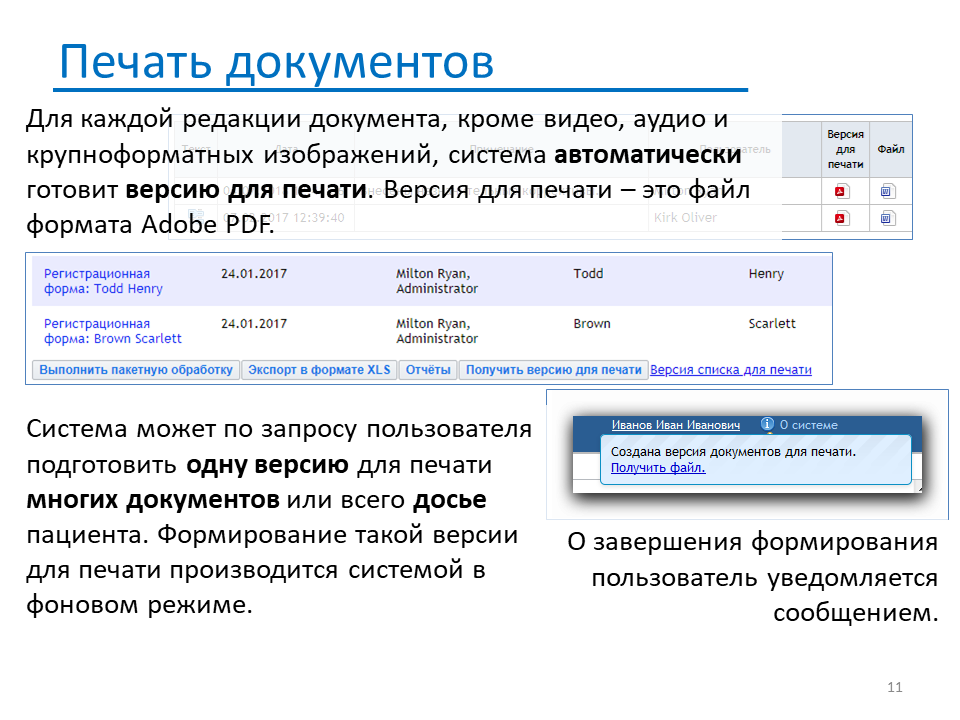The height and width of the screenshot is (720, 960).
Task: Click Файл column header
Action: [891, 149]
